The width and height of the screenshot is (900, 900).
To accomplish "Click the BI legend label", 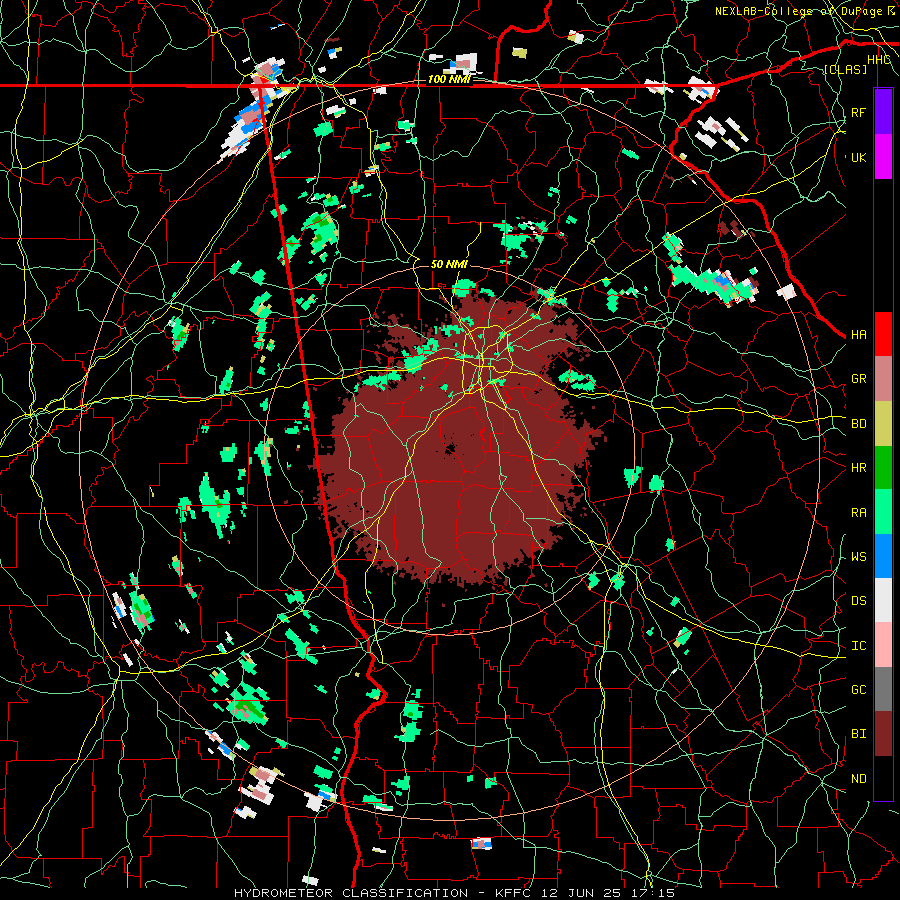I will click(x=859, y=734).
